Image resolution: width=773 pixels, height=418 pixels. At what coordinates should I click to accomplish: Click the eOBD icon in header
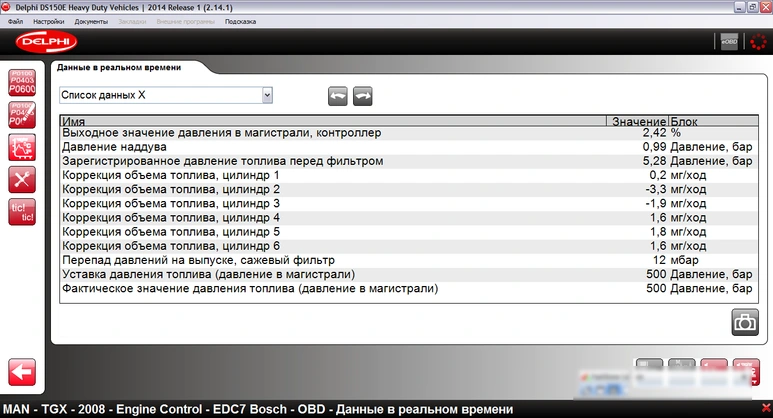pyautogui.click(x=729, y=42)
